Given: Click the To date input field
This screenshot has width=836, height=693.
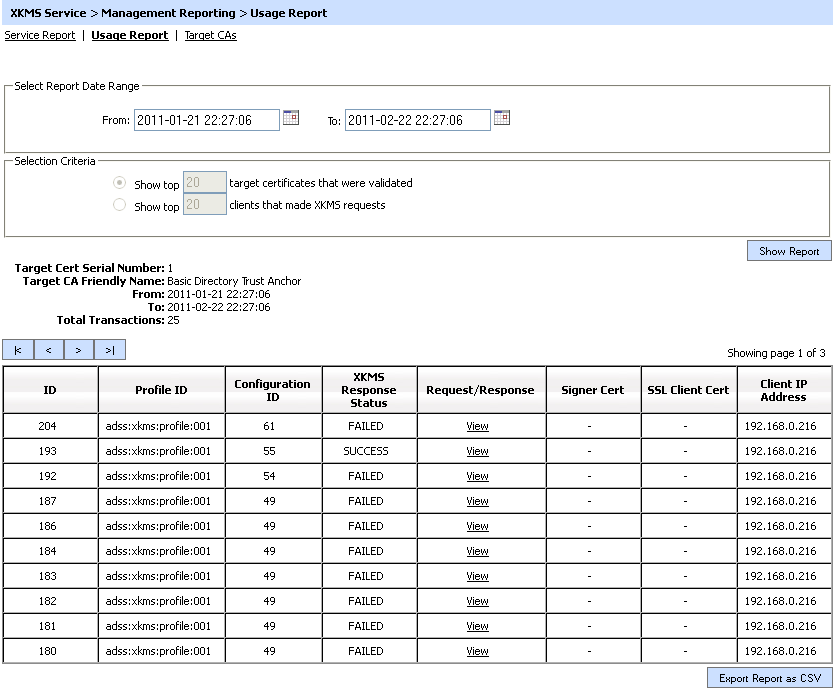Looking at the screenshot, I should point(418,120).
